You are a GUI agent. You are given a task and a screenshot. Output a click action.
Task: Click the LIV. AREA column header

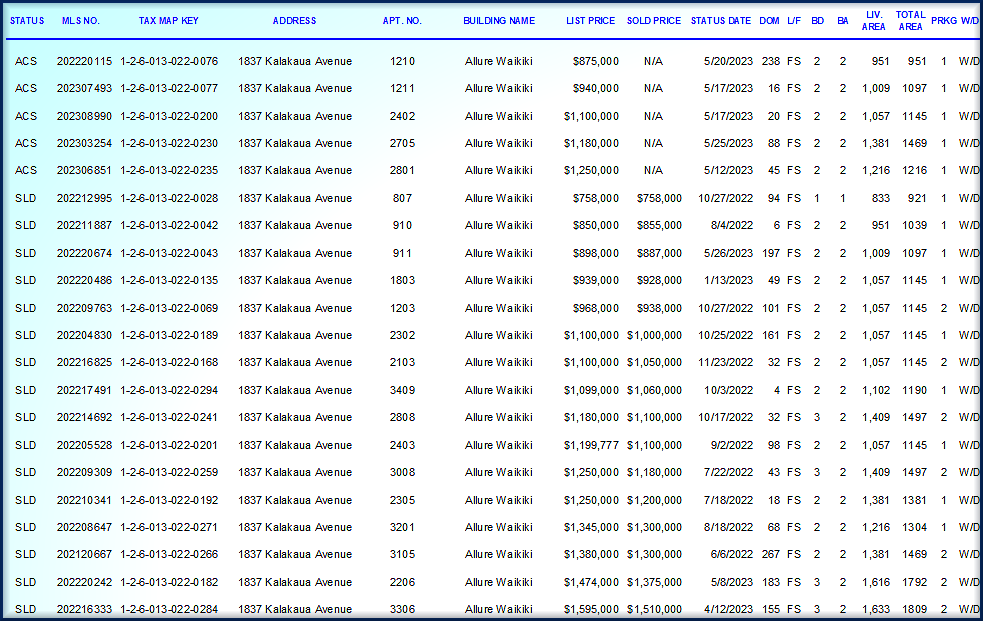[x=873, y=21]
